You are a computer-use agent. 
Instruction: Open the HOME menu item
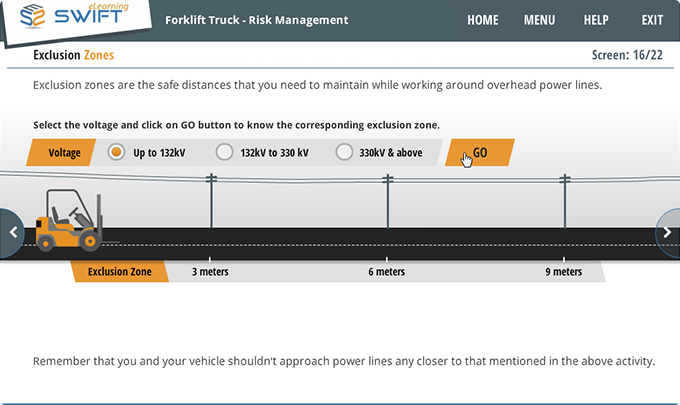coord(482,20)
